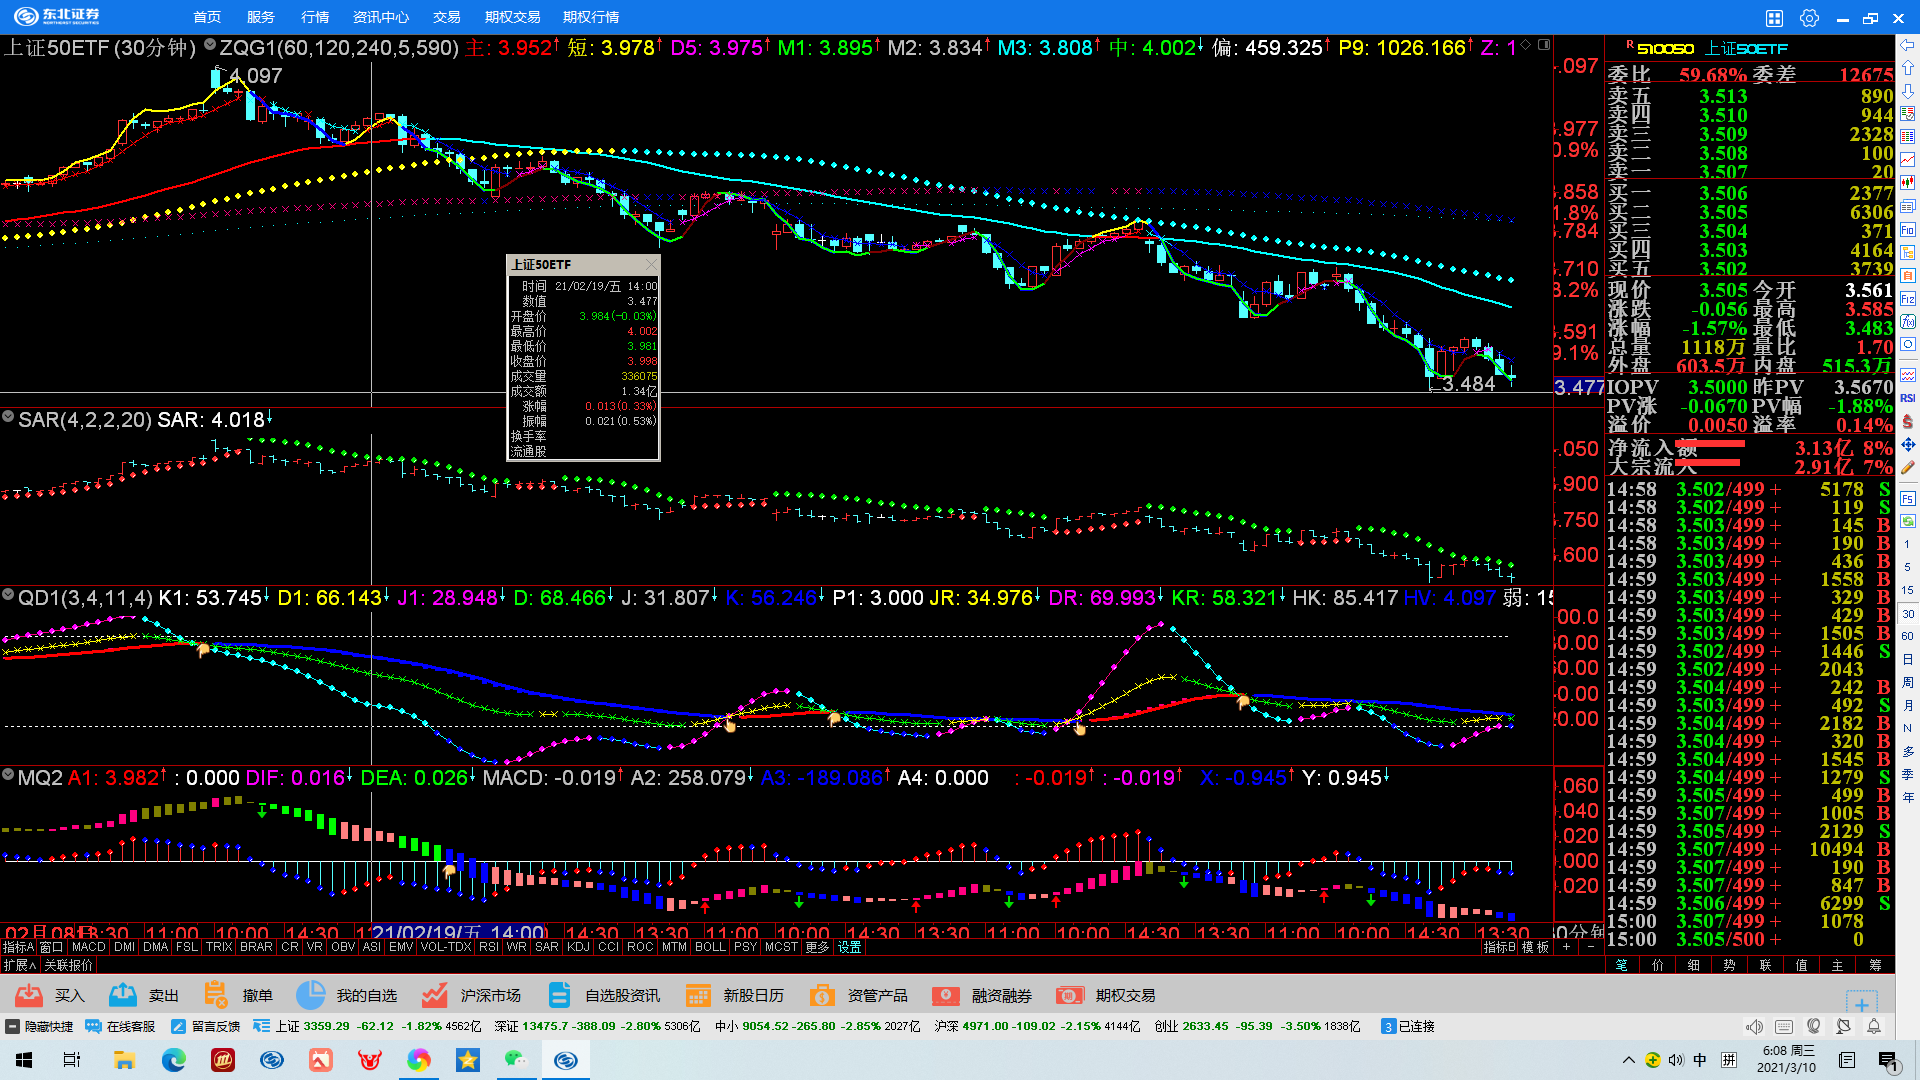The width and height of the screenshot is (1920, 1080).
Task: Click the blue plus add-shortcut icon
Action: pos(1861,1004)
